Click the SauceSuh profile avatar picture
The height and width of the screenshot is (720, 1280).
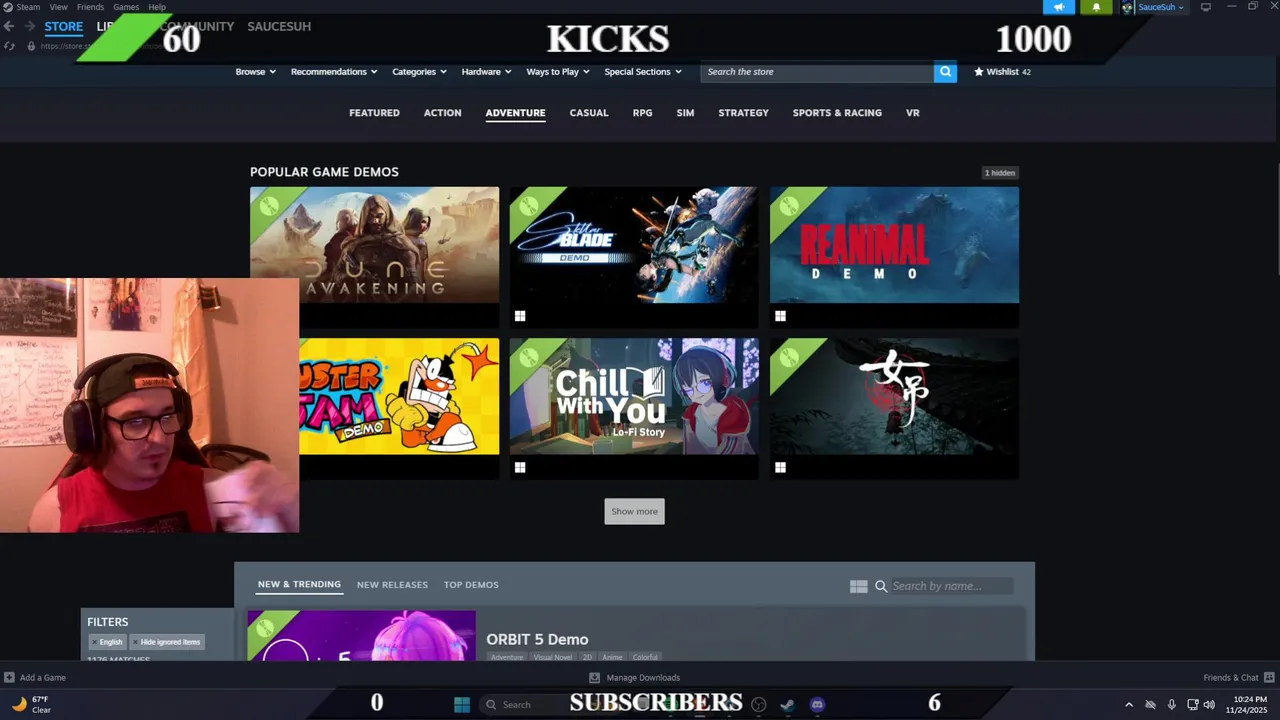pyautogui.click(x=1127, y=7)
